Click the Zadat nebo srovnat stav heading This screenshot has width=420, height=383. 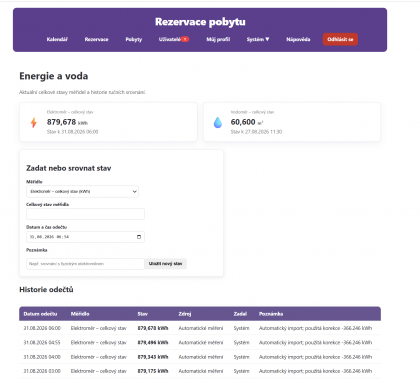(69, 168)
